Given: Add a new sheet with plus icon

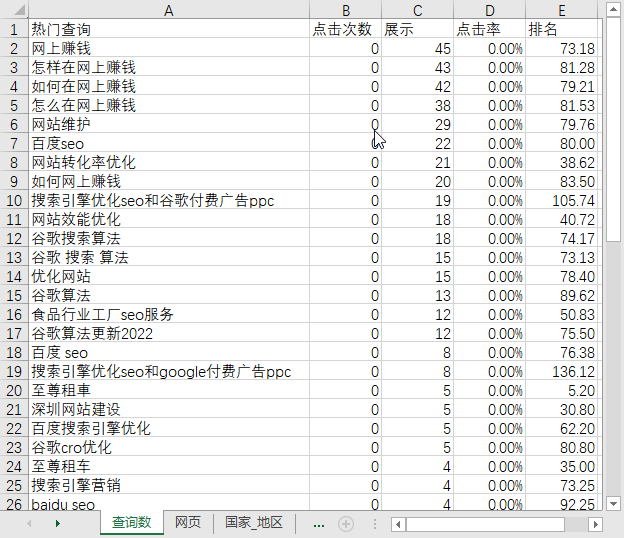Looking at the screenshot, I should tap(346, 524).
